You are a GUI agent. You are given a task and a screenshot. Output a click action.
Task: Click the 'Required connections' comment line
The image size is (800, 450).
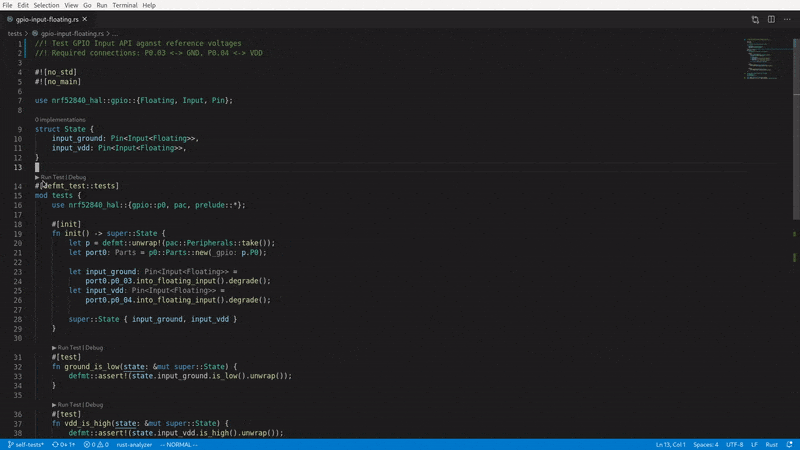pyautogui.click(x=148, y=53)
